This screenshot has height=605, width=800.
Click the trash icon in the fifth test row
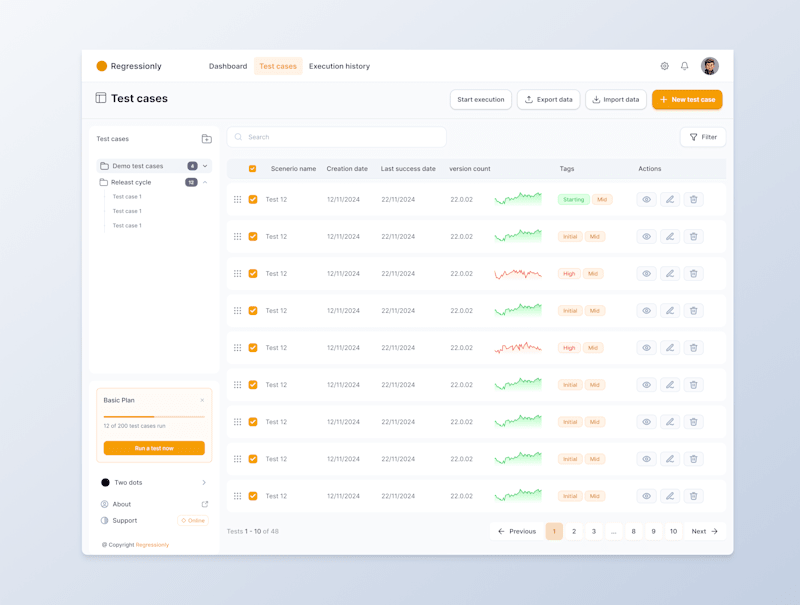(693, 348)
